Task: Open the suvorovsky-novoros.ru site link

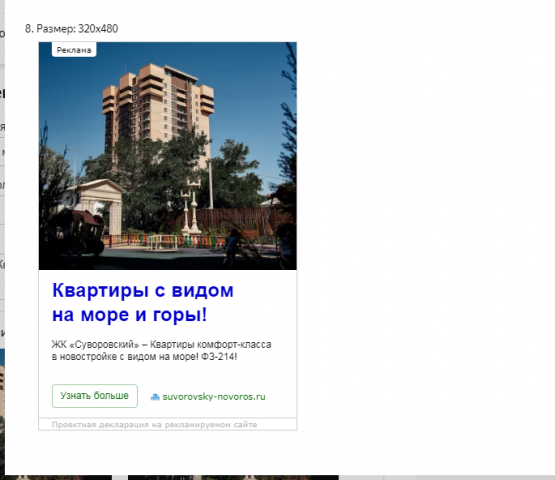Action: pos(214,397)
